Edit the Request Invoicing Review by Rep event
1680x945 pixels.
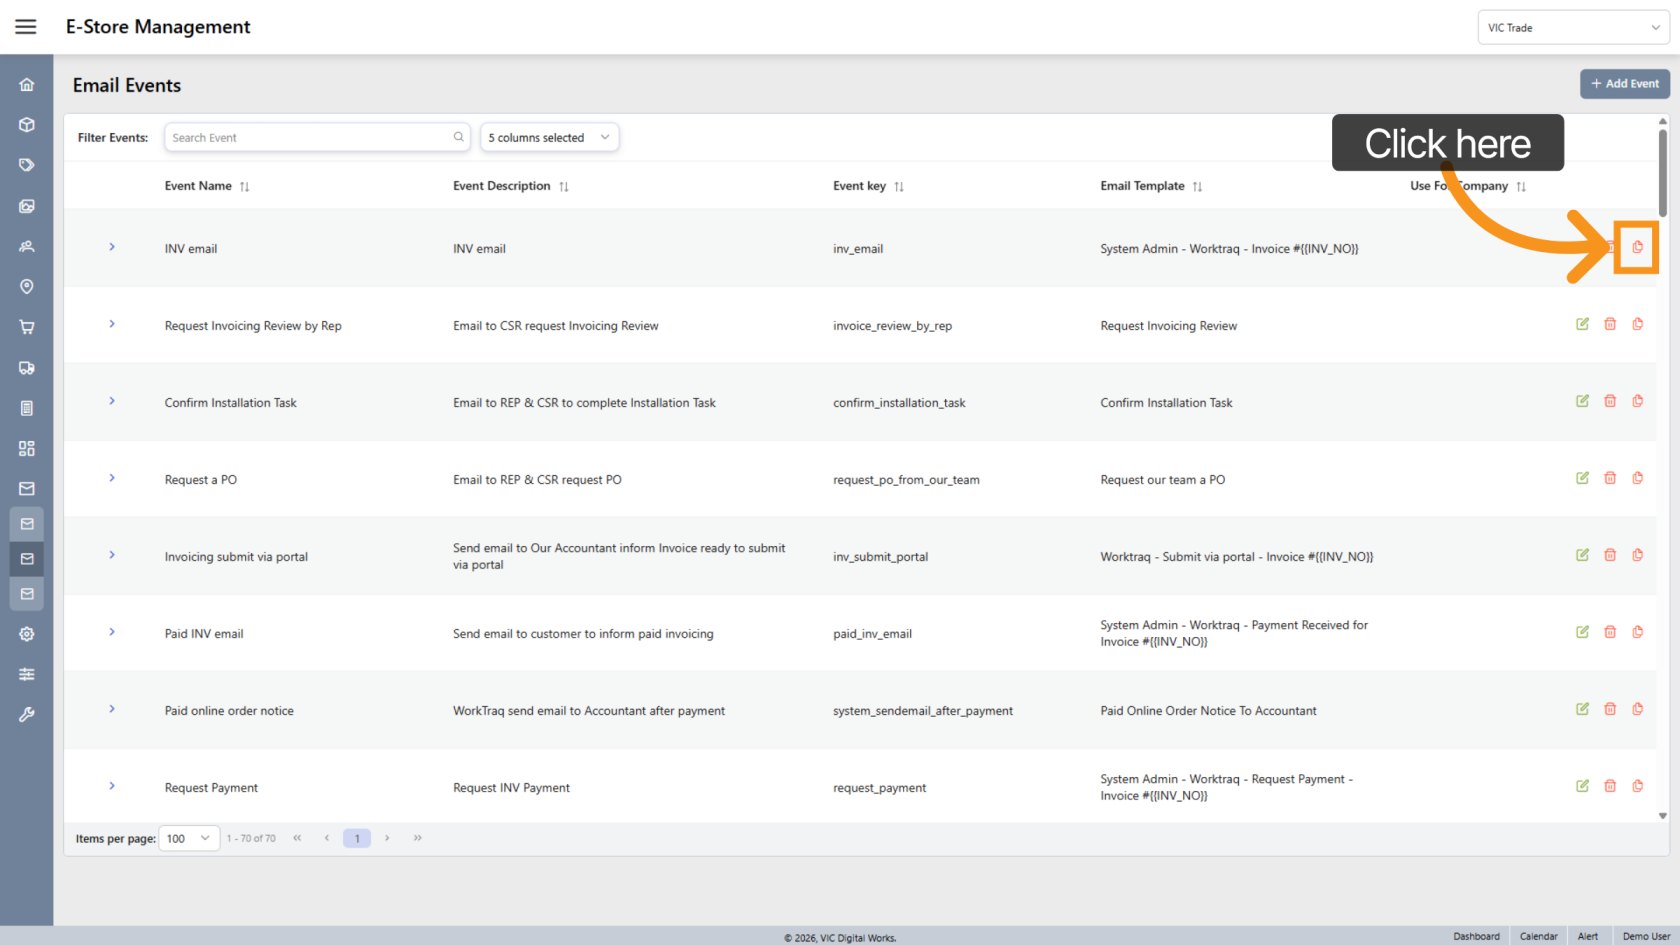coord(1582,324)
